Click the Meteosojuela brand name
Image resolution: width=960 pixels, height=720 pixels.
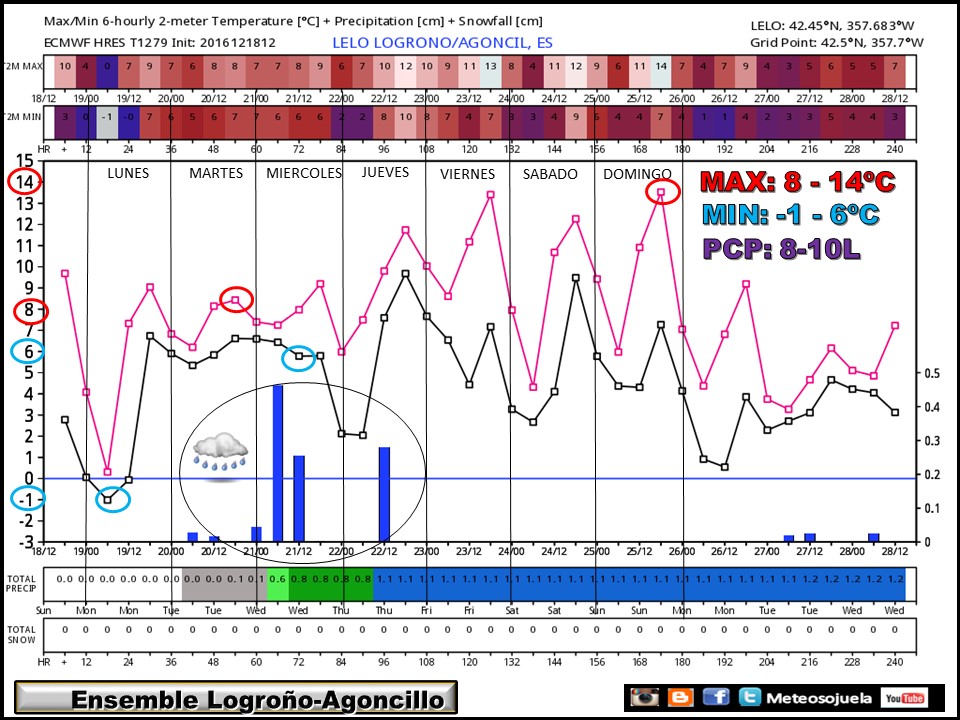[x=819, y=698]
